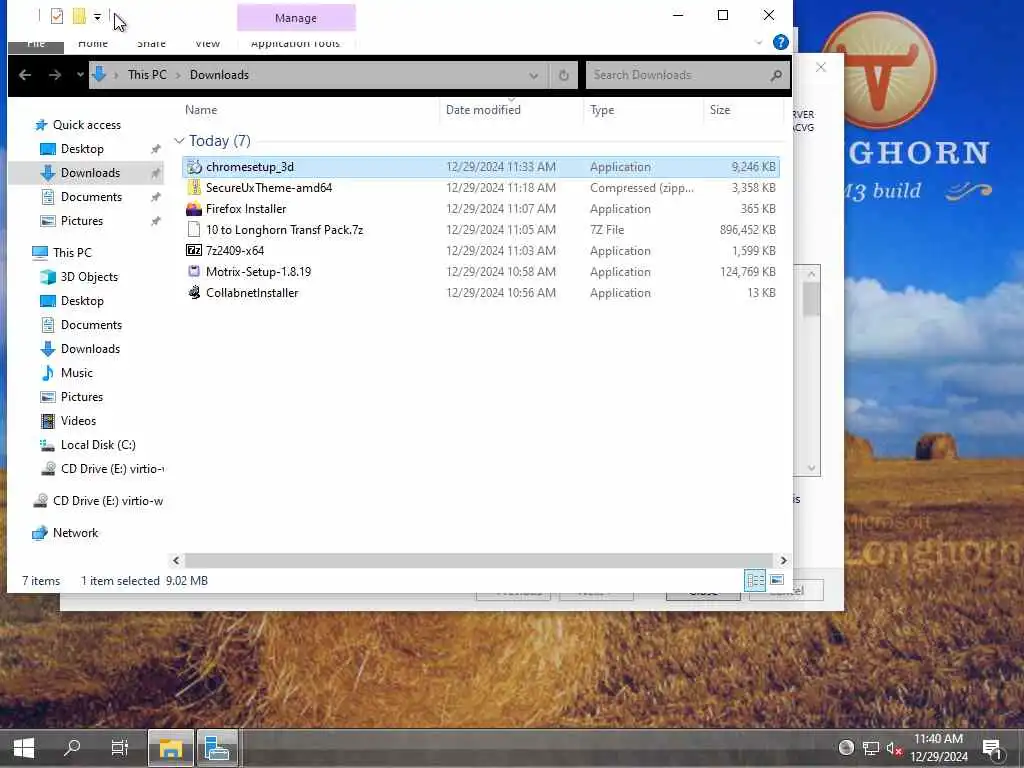Open the recent locations dropdown arrow
1024x768 pixels.
pyautogui.click(x=80, y=75)
